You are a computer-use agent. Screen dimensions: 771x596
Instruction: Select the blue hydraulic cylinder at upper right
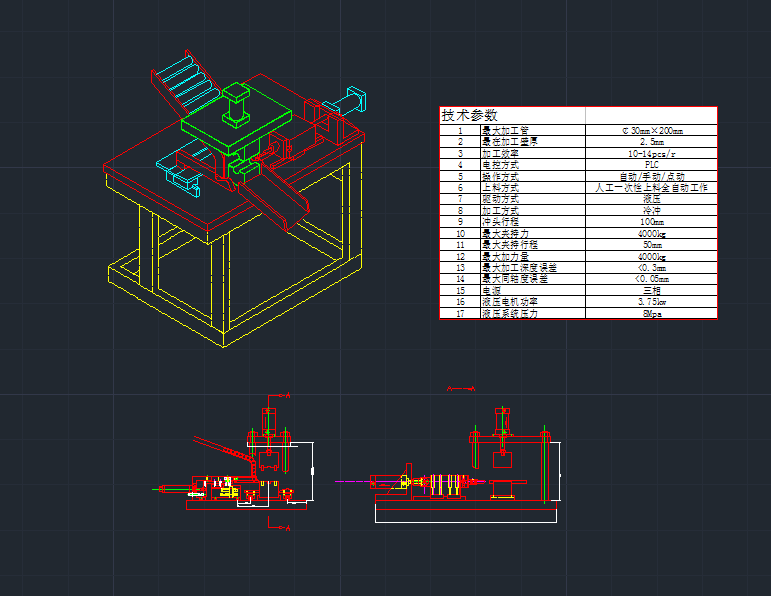(x=352, y=98)
